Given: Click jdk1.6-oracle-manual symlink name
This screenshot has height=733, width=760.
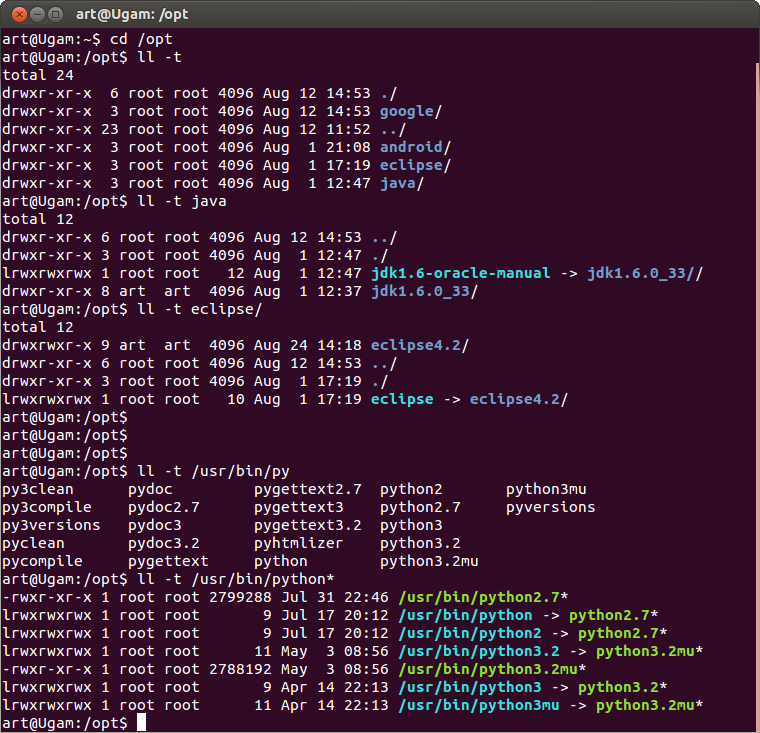Looking at the screenshot, I should tap(460, 273).
